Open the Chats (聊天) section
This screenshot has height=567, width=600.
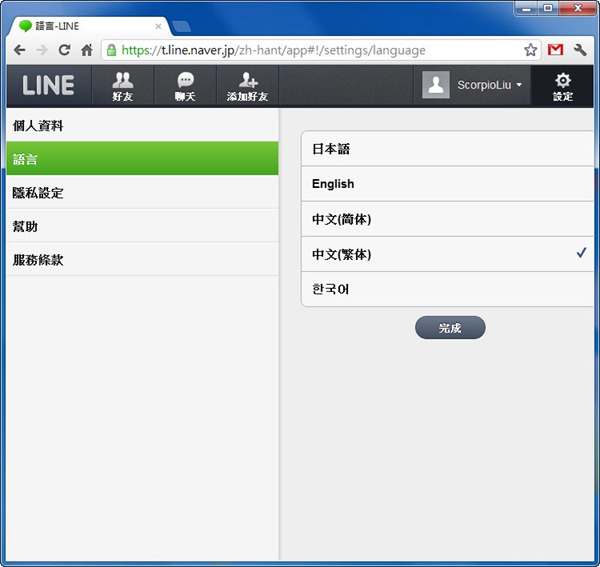185,86
